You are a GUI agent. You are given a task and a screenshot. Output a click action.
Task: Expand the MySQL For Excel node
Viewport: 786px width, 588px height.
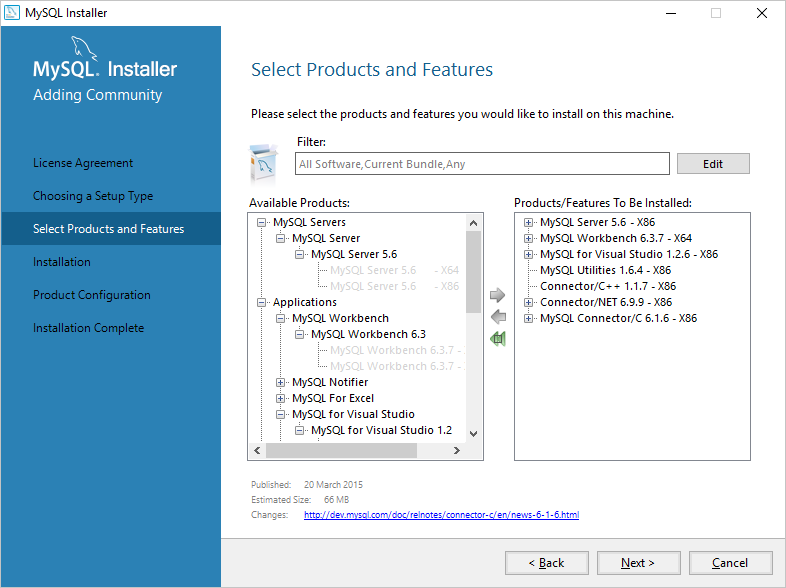(280, 399)
